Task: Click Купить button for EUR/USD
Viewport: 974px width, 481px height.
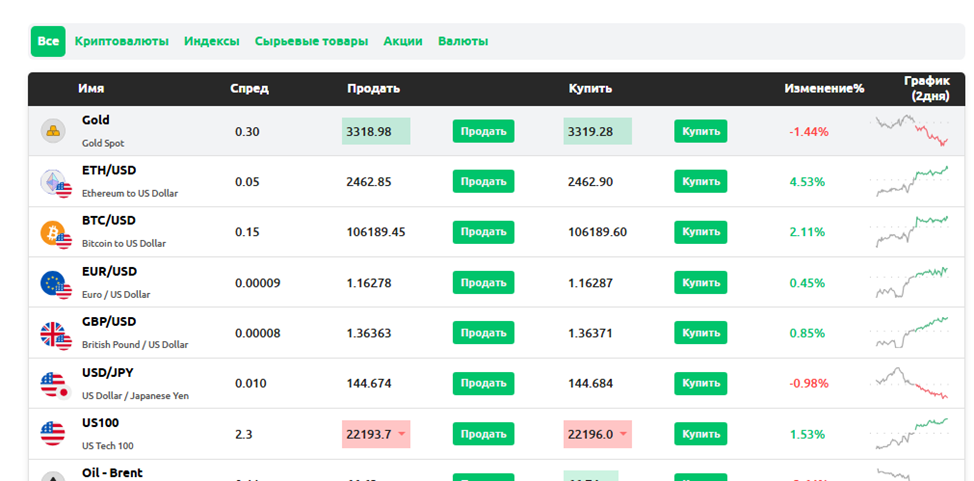Action: click(701, 283)
